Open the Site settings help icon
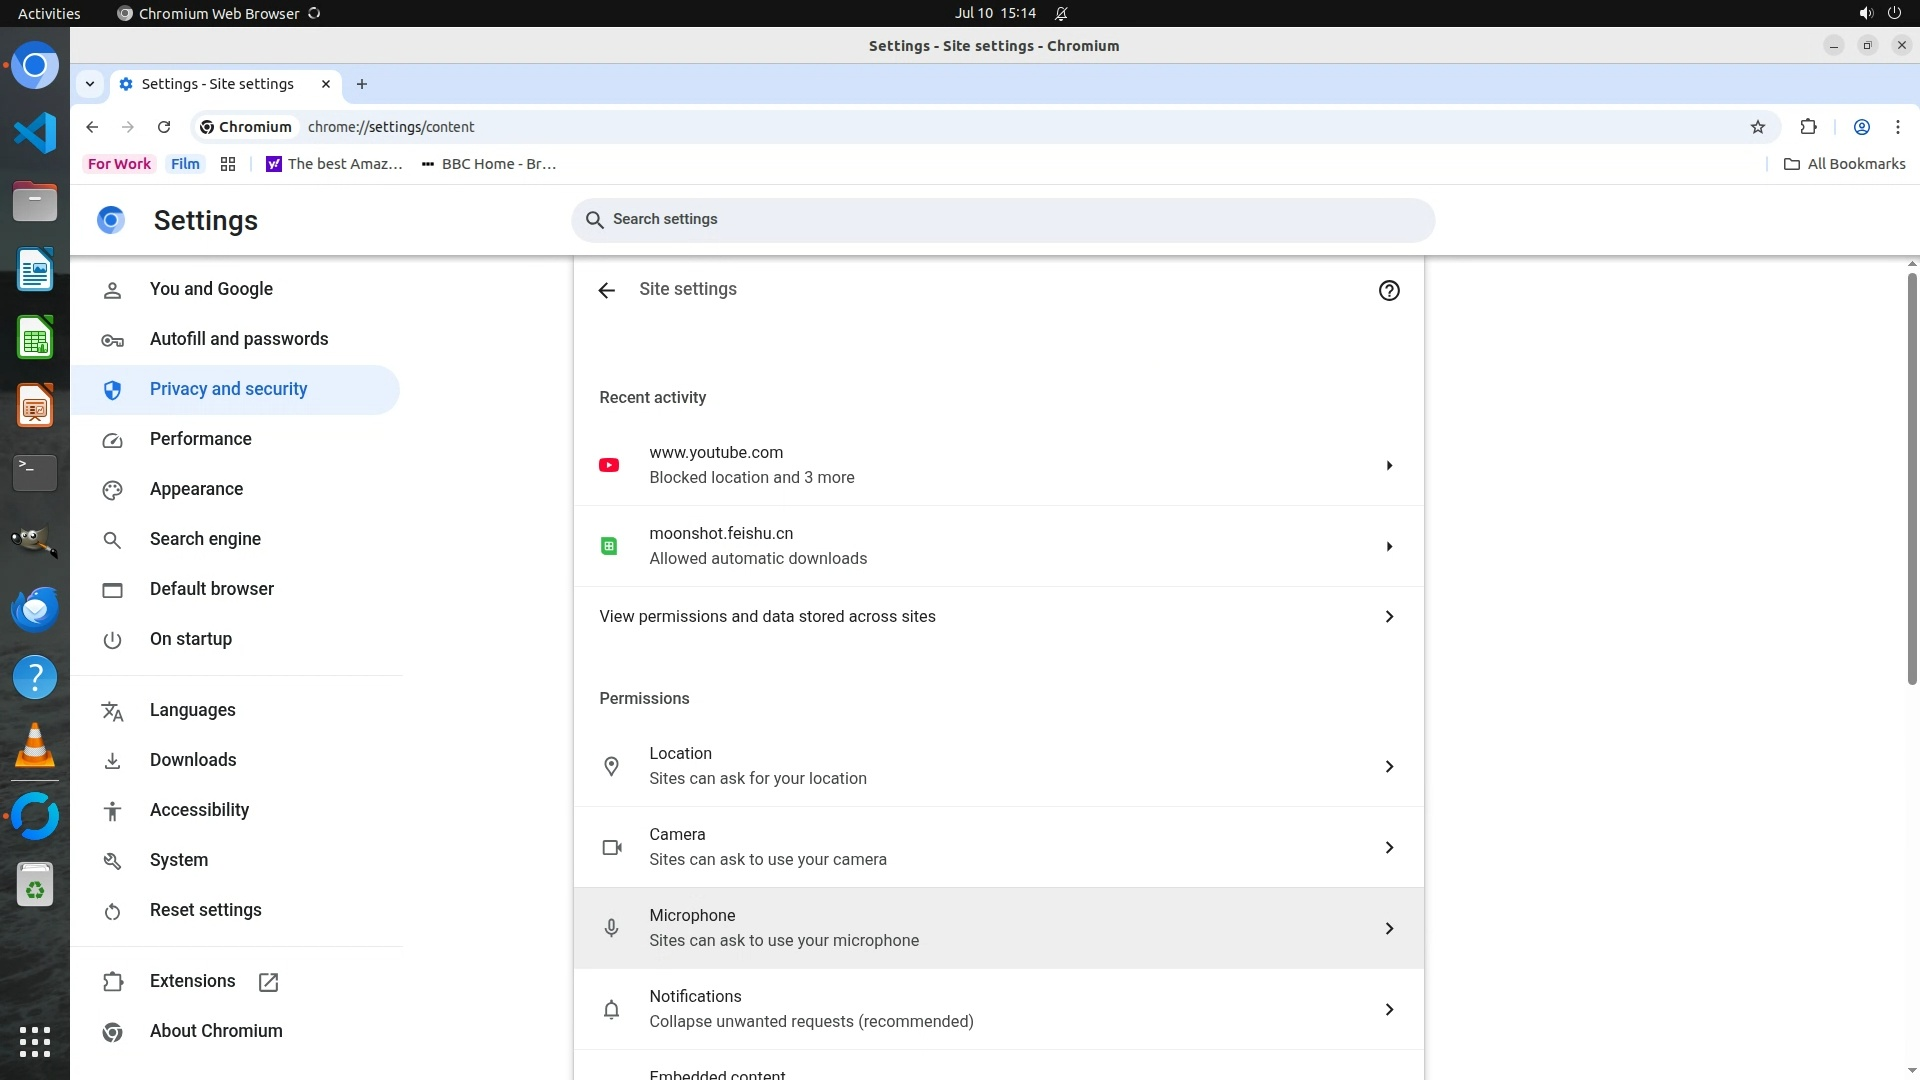 [1389, 290]
